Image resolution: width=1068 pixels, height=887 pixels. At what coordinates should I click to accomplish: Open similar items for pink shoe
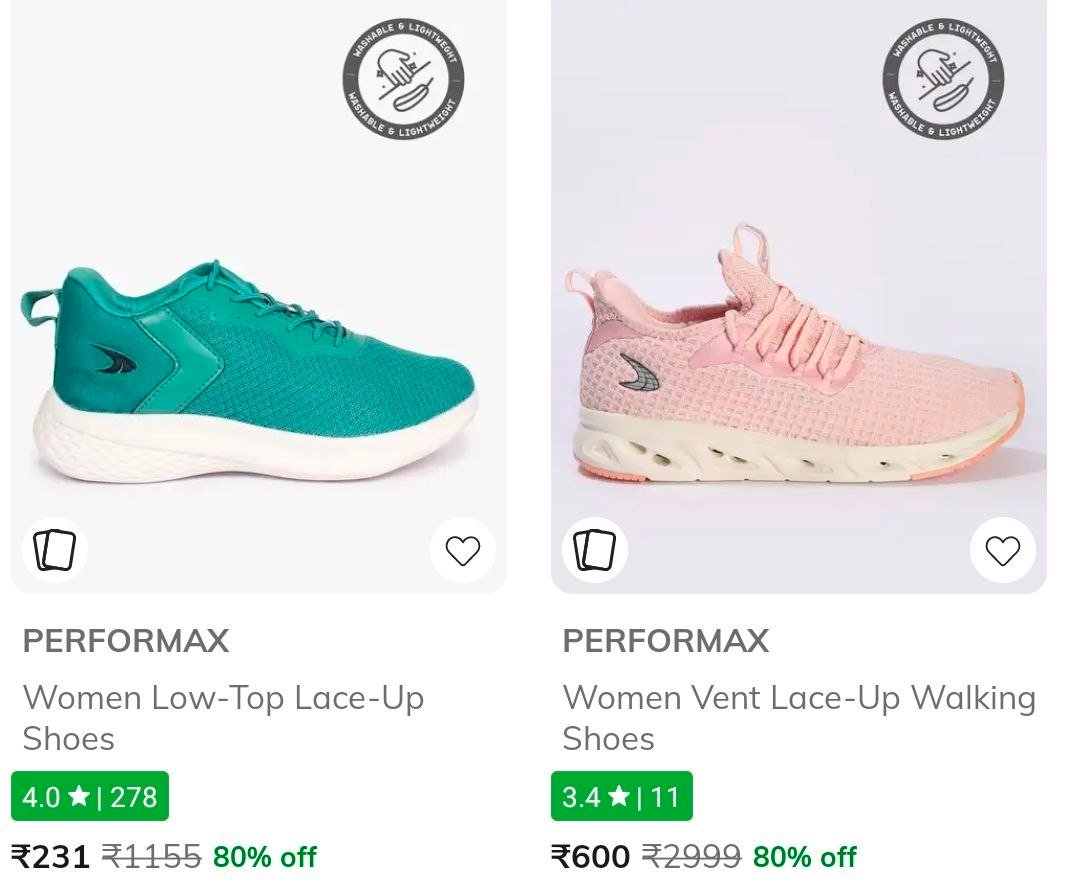coord(594,550)
